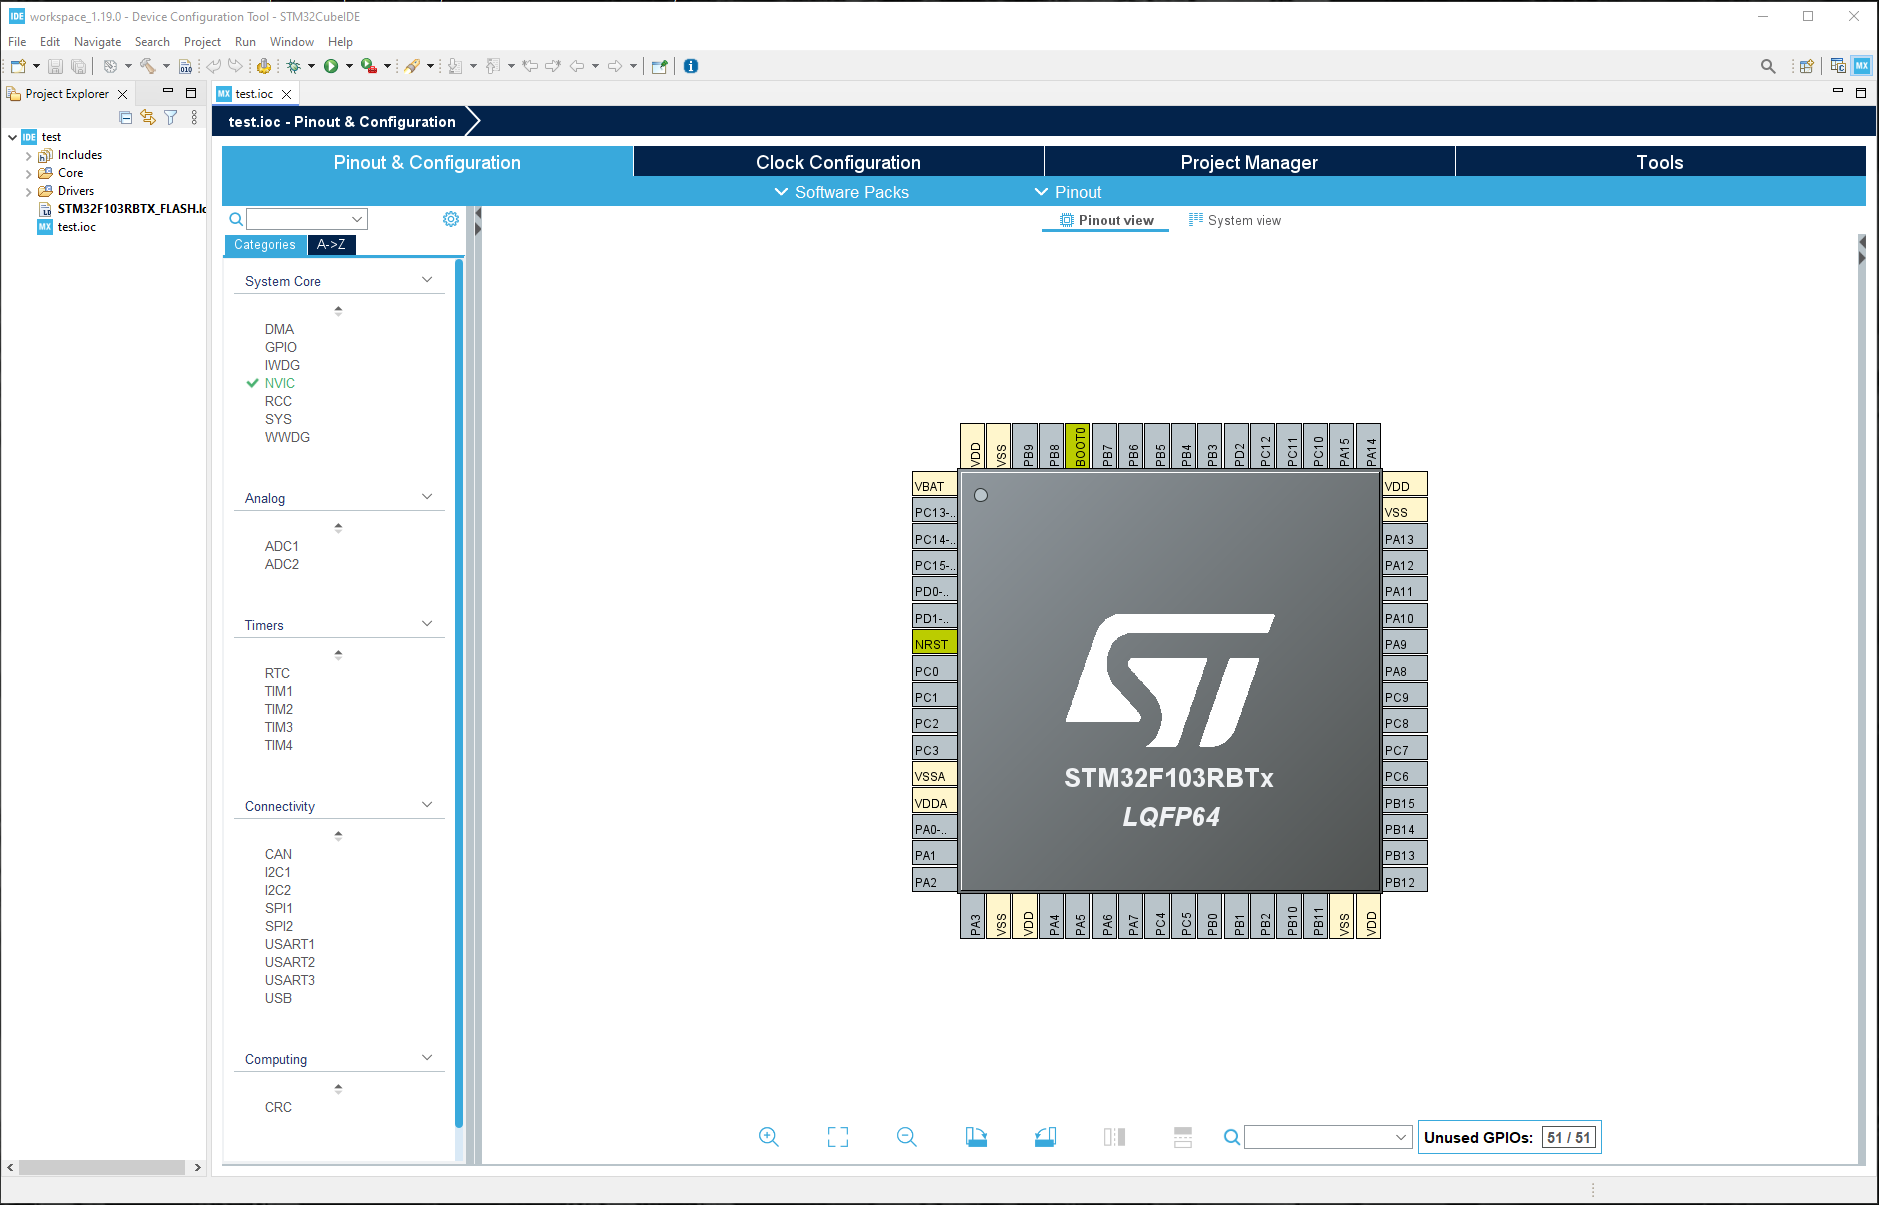The height and width of the screenshot is (1205, 1879).
Task: Switch to Project Manager tab
Action: click(1249, 162)
